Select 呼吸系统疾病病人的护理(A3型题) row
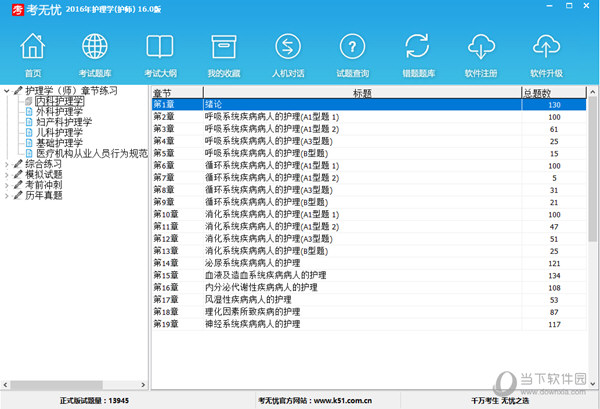Image resolution: width=600 pixels, height=409 pixels. pos(369,141)
